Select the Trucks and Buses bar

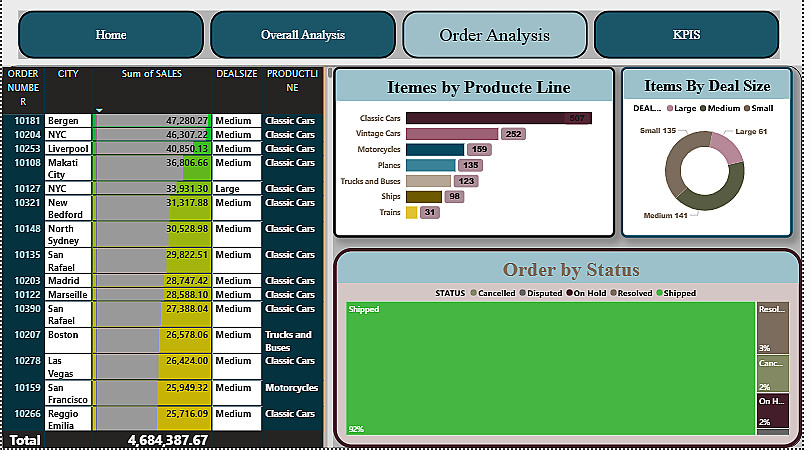pos(428,181)
